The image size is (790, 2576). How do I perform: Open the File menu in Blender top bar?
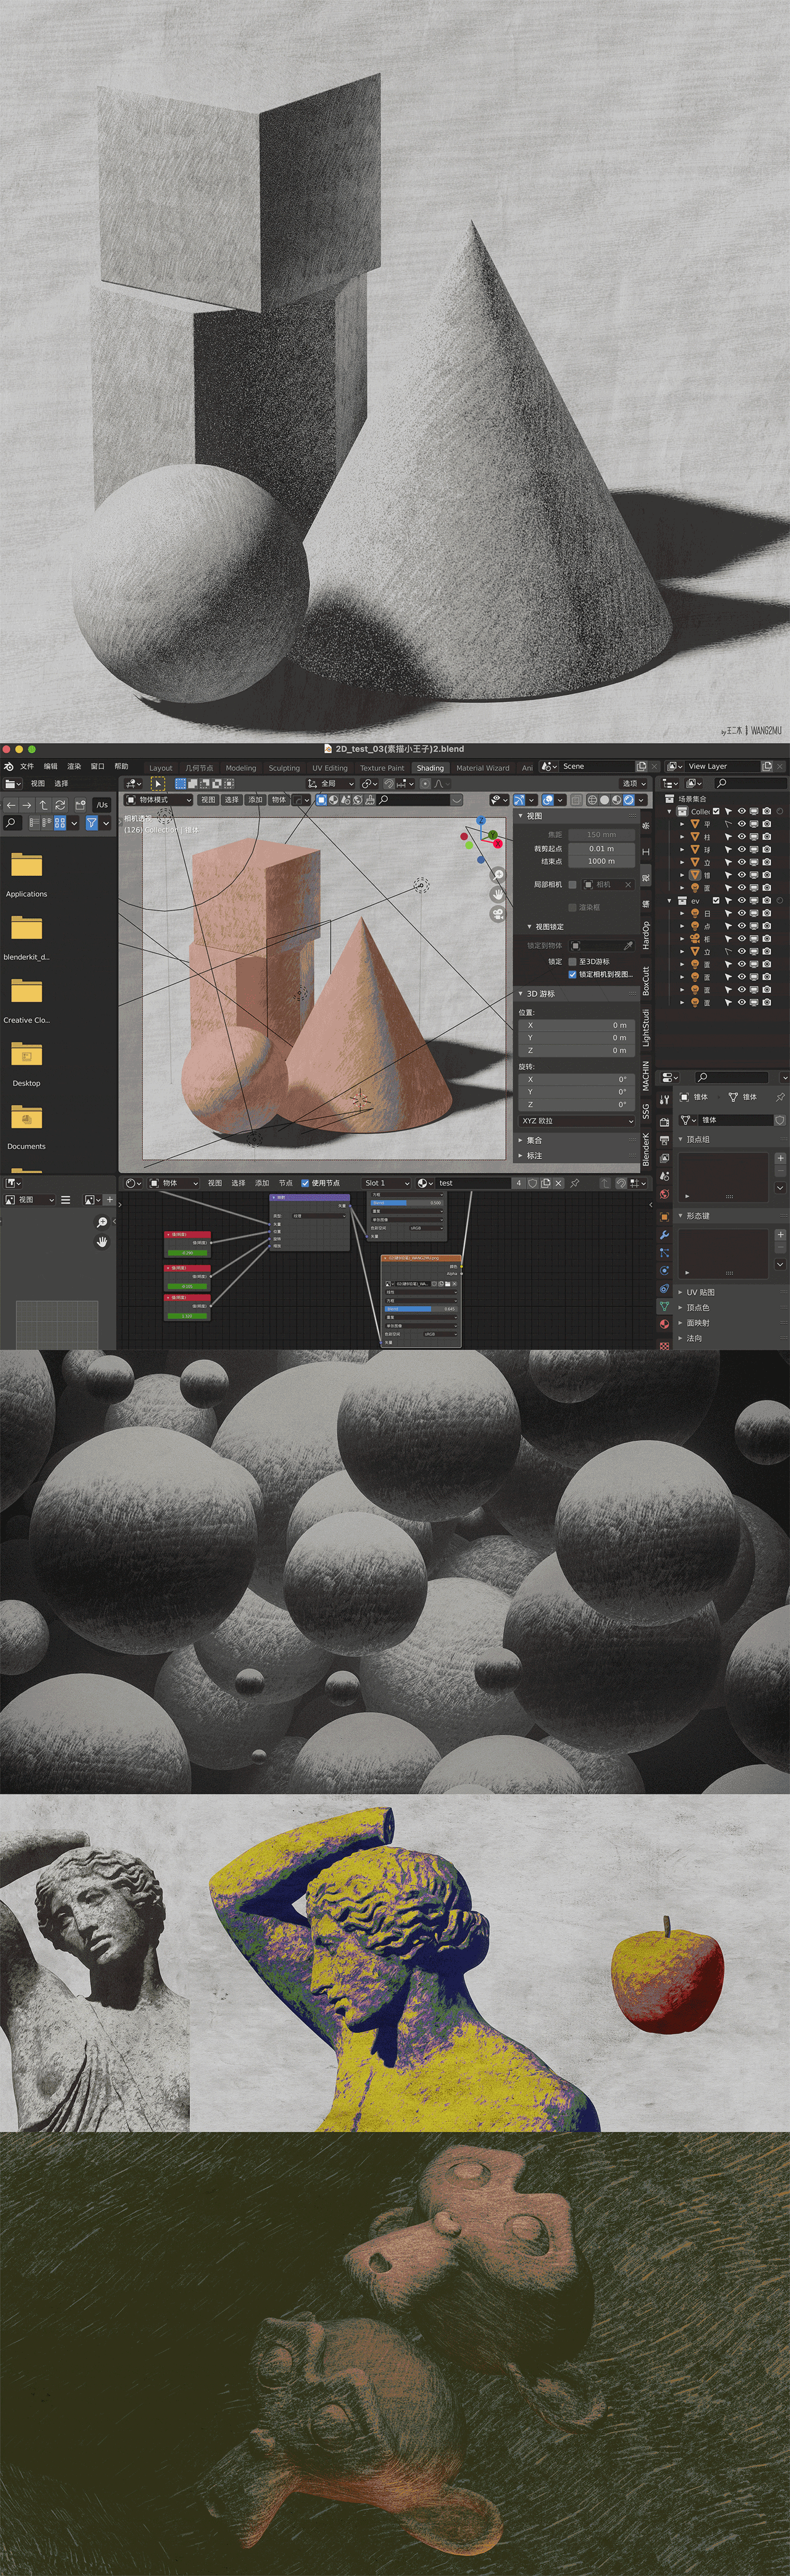(x=27, y=766)
